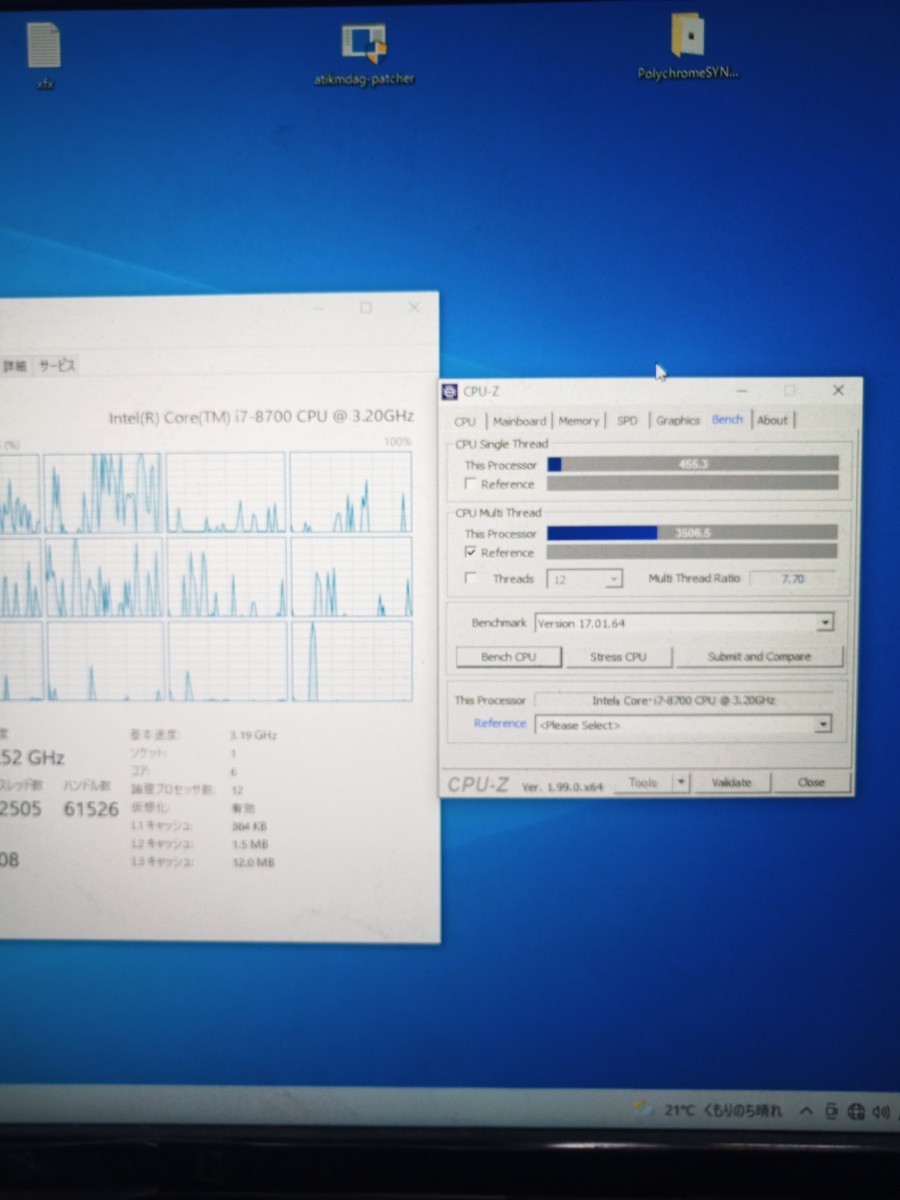
Task: Maximize the Task Manager window
Action: [x=366, y=308]
